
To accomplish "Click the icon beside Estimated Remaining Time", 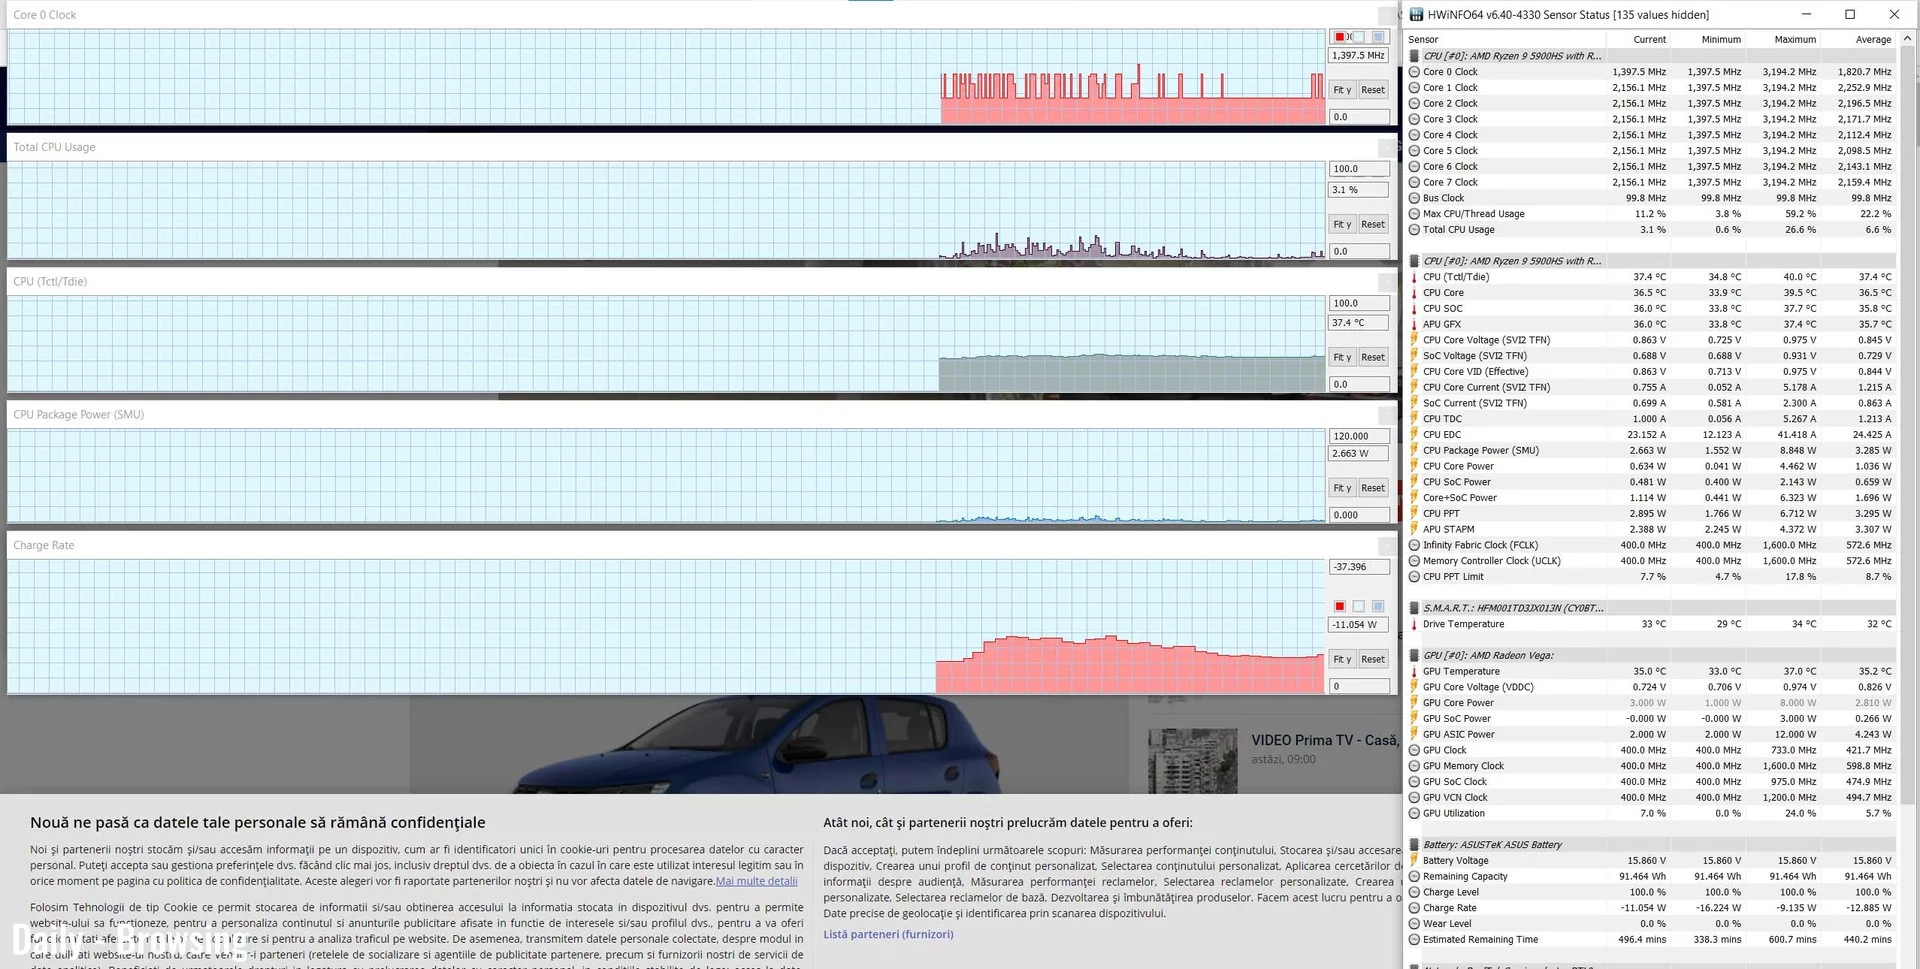I will 1414,940.
